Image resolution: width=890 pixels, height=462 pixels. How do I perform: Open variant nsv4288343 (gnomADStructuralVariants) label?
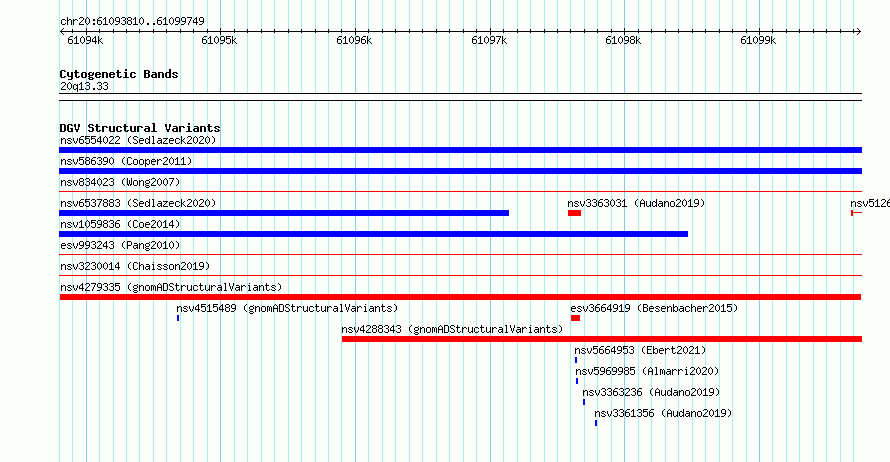click(x=452, y=329)
